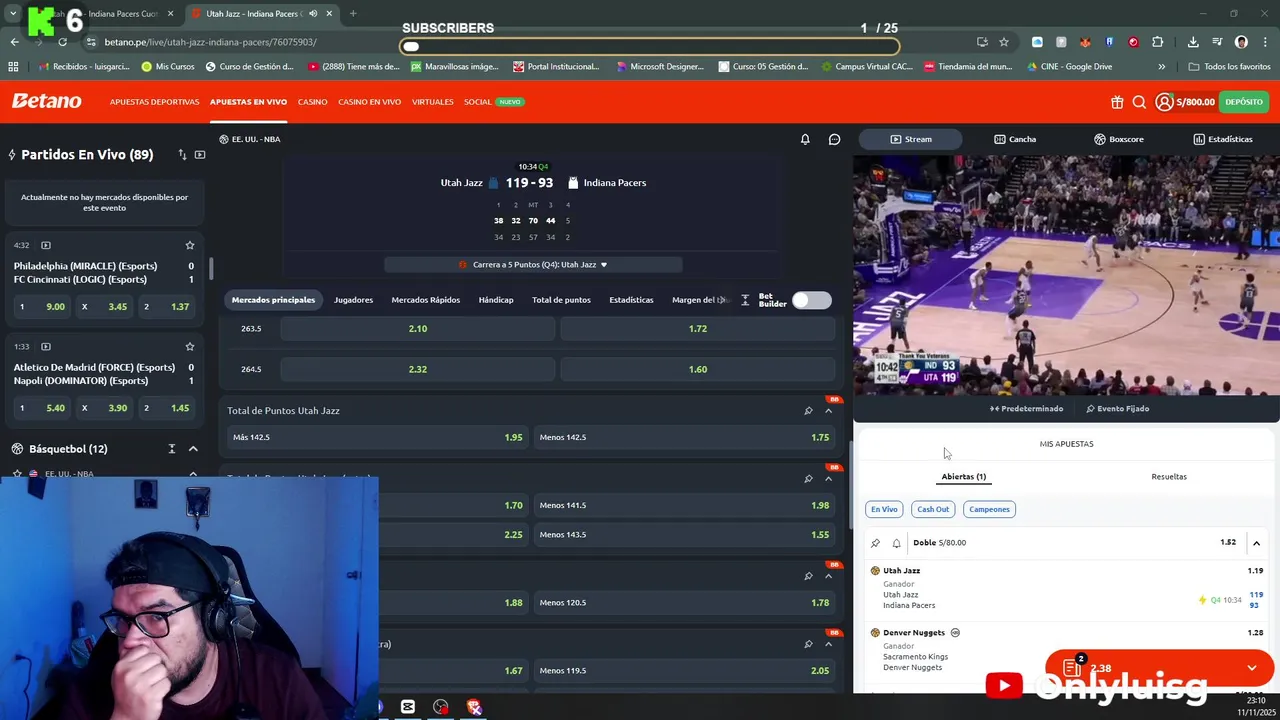This screenshot has width=1280, height=720.
Task: Bet Más 142.5 at odds 1.95
Action: point(379,437)
